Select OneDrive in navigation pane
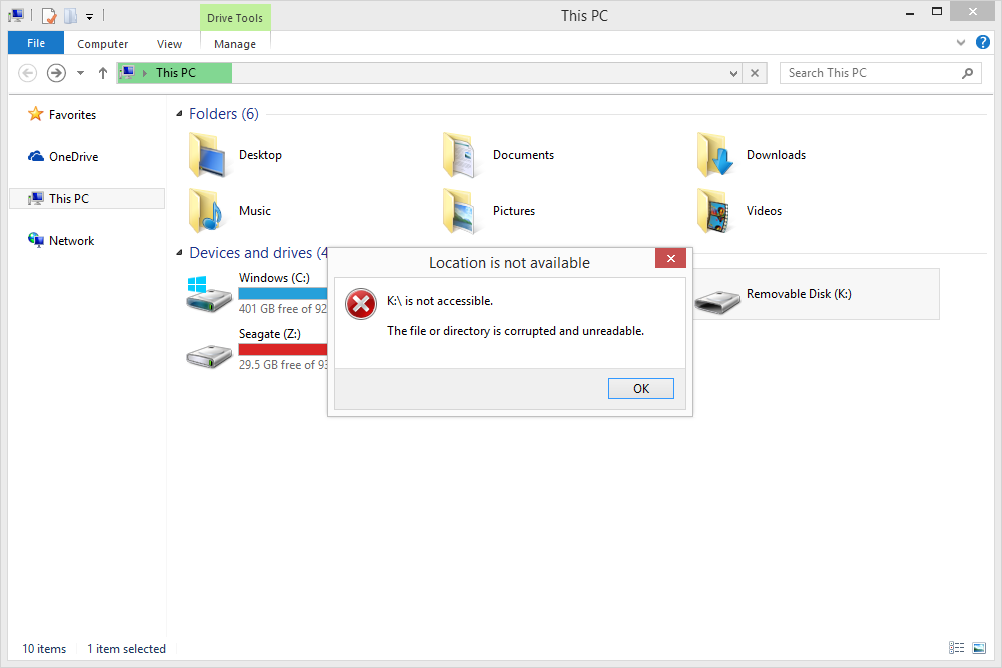 tap(73, 157)
